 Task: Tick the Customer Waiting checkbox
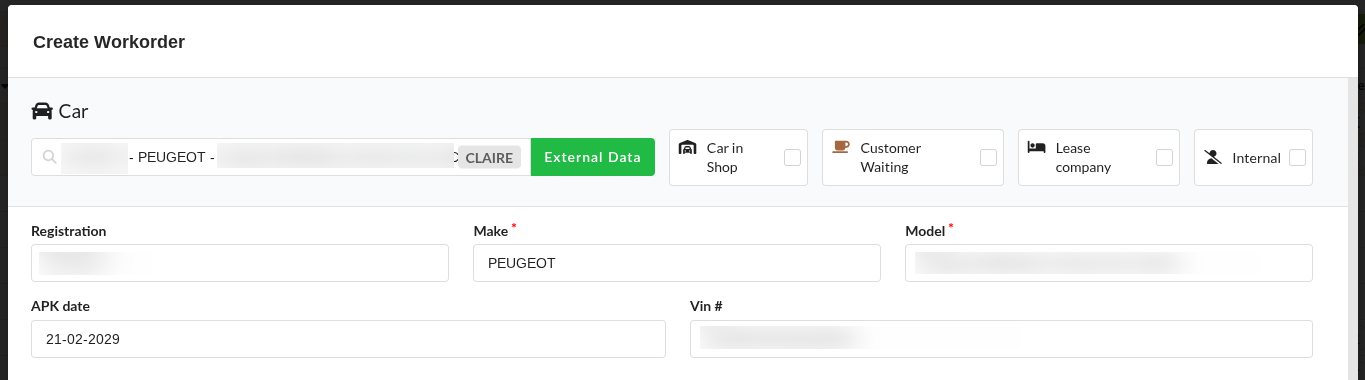click(x=988, y=157)
